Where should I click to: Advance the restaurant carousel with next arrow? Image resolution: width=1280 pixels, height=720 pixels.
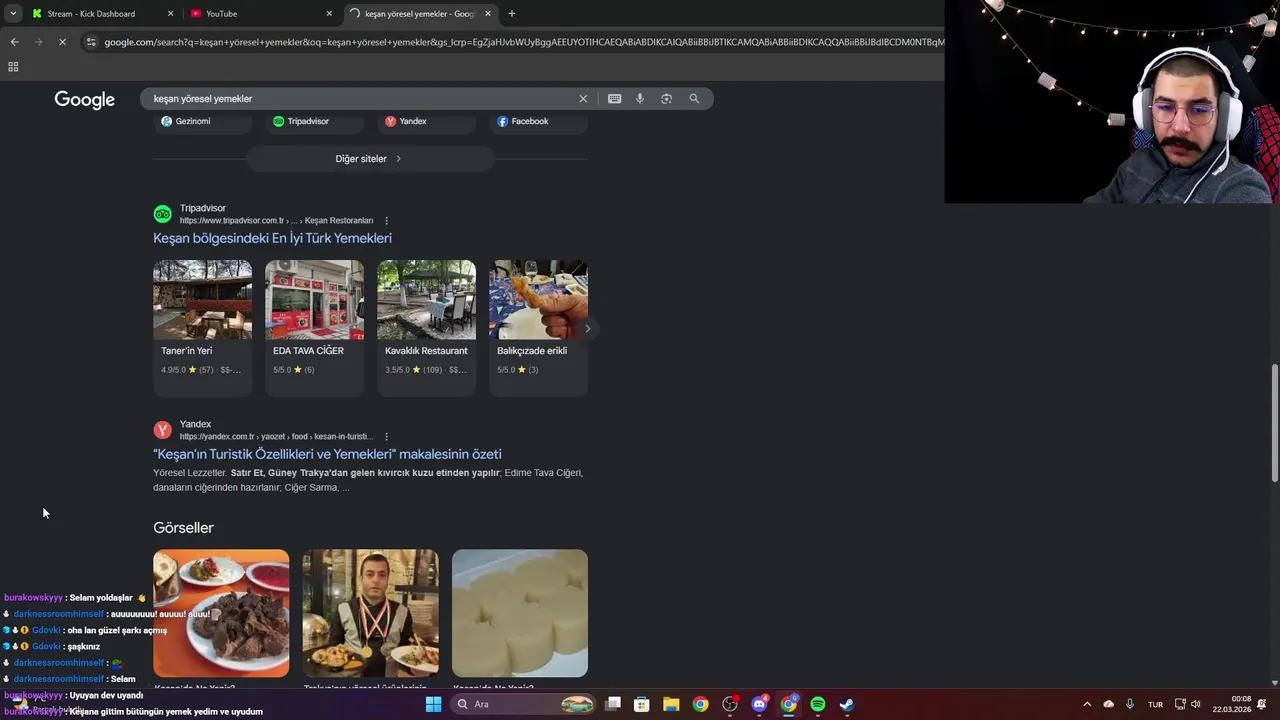pyautogui.click(x=587, y=328)
